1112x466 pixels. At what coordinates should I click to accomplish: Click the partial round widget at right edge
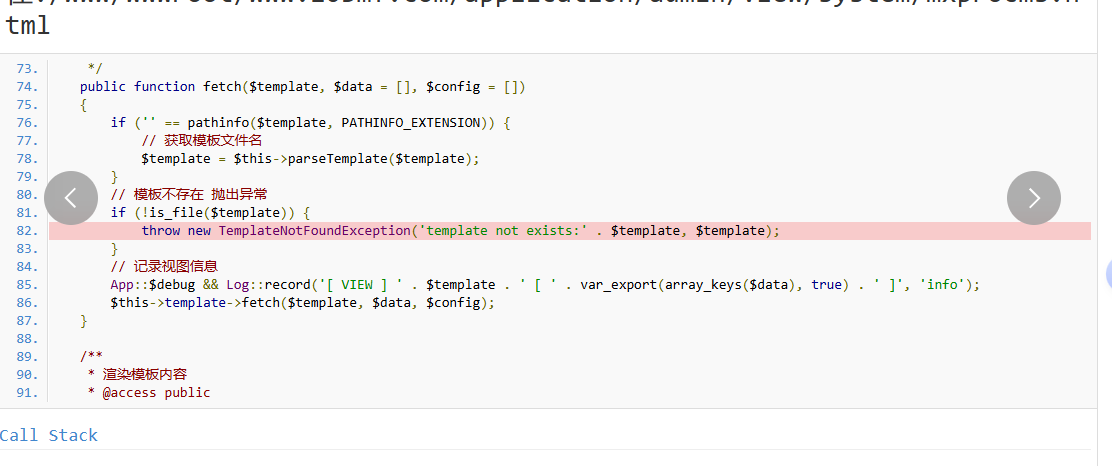[1108, 272]
